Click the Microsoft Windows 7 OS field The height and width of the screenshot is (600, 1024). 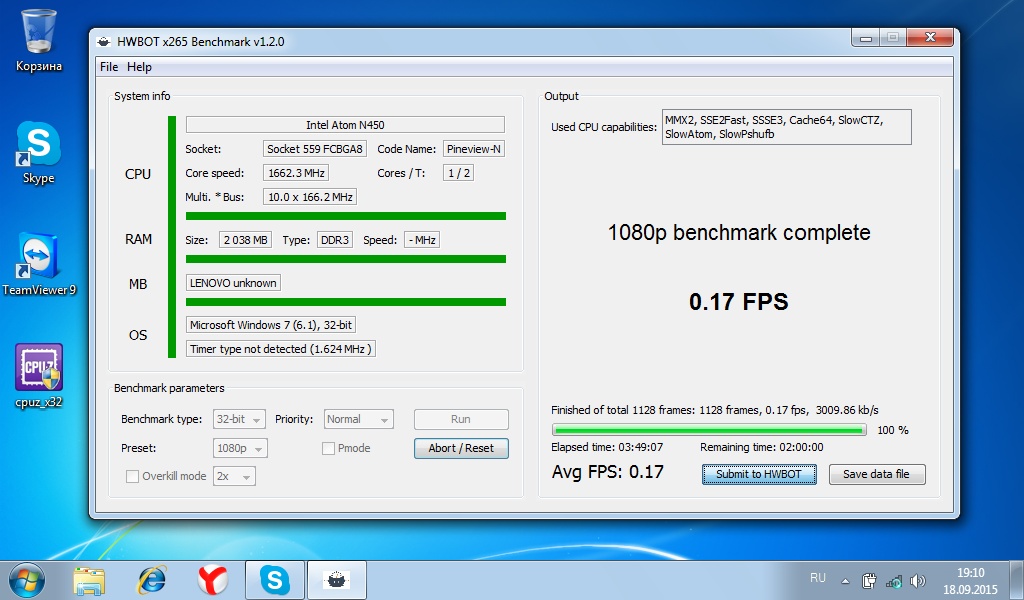271,325
